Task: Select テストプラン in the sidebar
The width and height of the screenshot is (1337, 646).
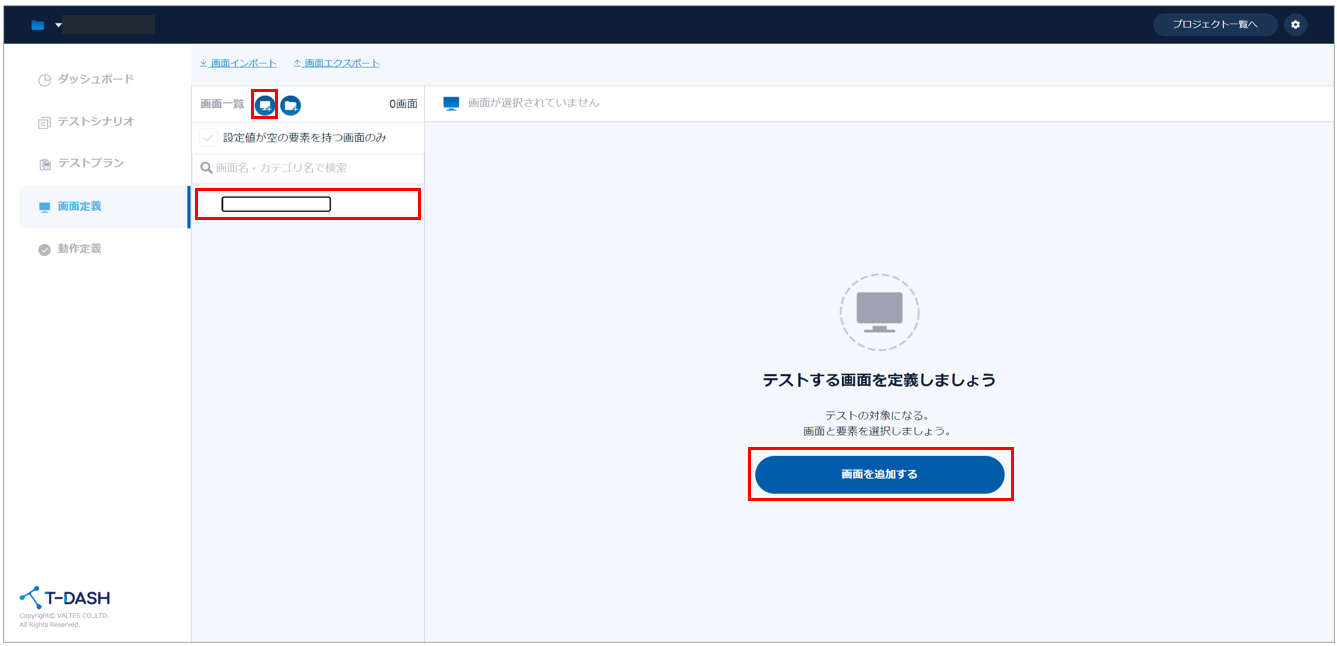Action: tap(90, 164)
